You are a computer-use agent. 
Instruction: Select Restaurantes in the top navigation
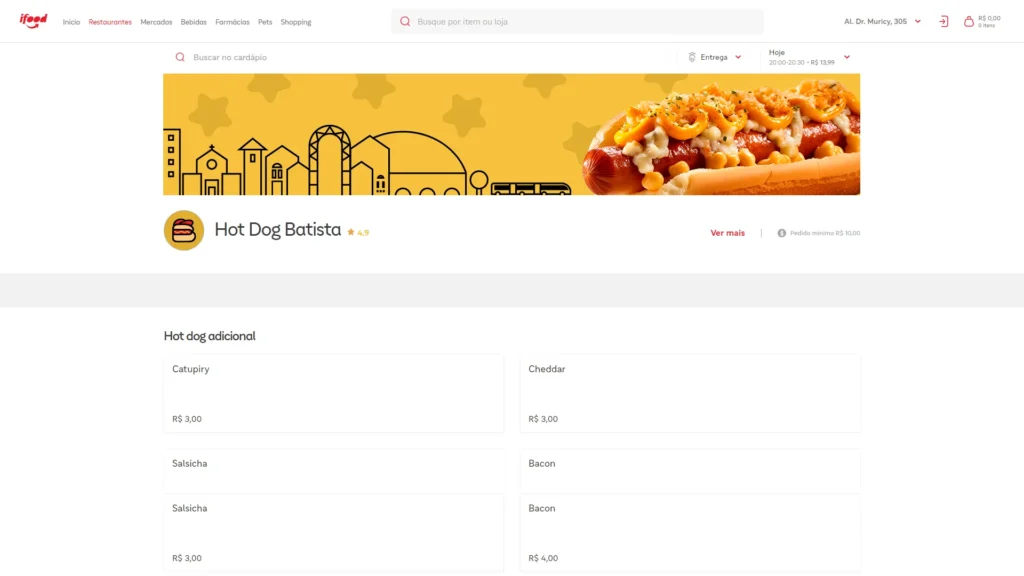(110, 22)
